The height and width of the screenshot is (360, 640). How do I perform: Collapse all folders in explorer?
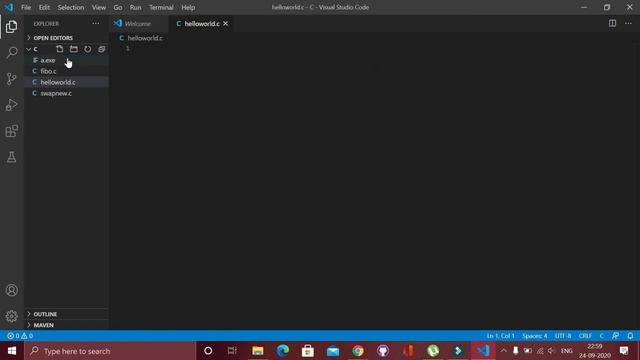(102, 49)
